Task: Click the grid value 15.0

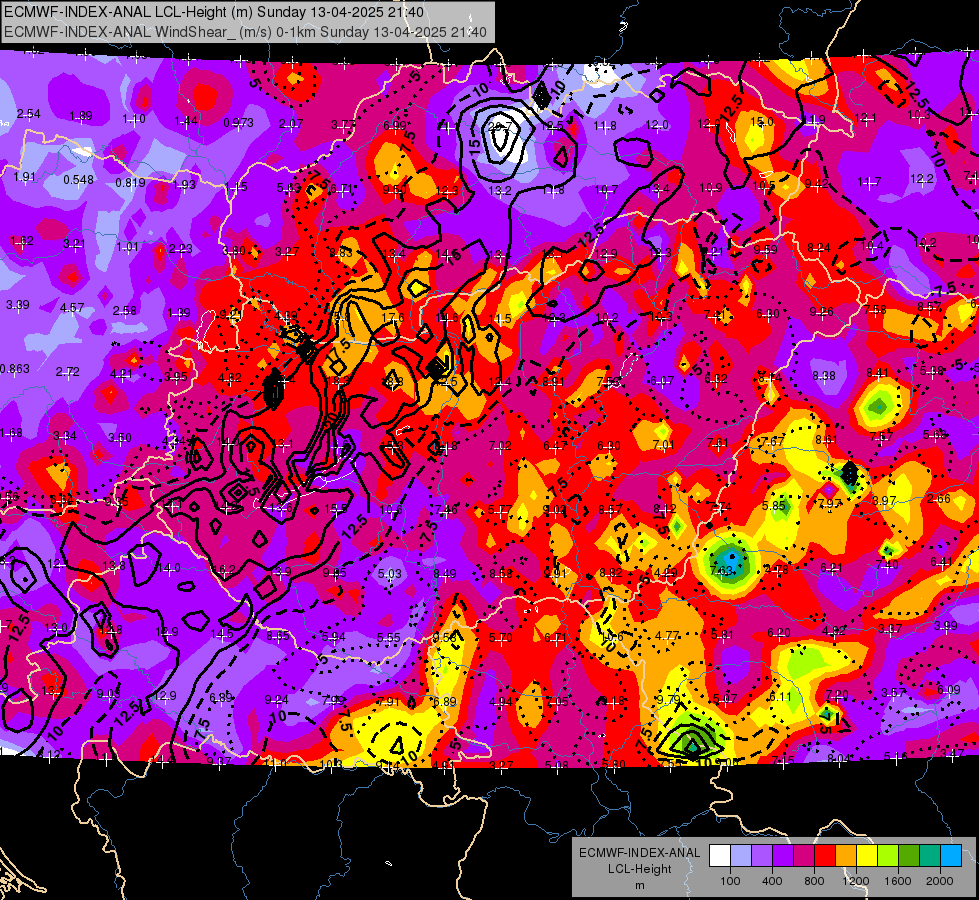Action: (x=762, y=121)
